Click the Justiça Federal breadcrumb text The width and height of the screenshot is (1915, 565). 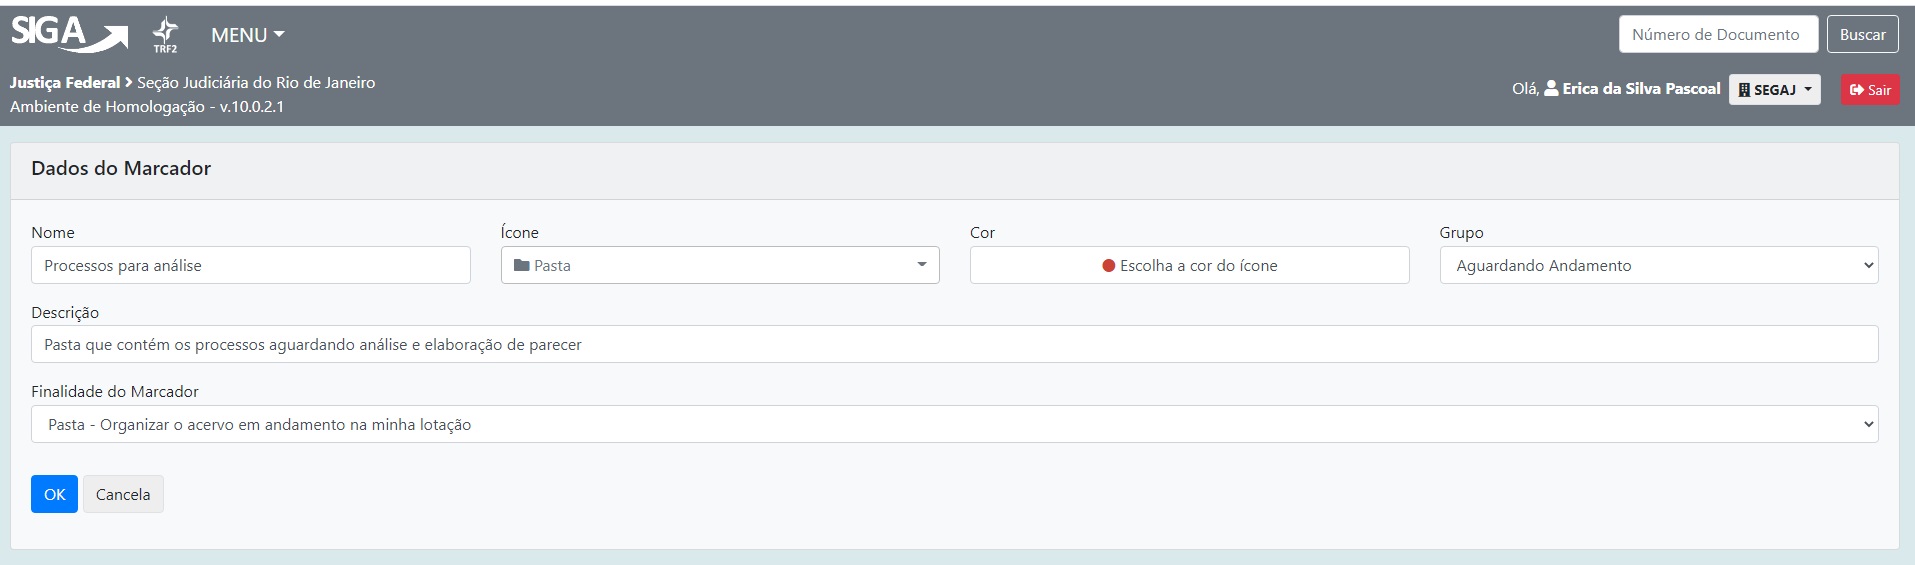click(x=65, y=83)
